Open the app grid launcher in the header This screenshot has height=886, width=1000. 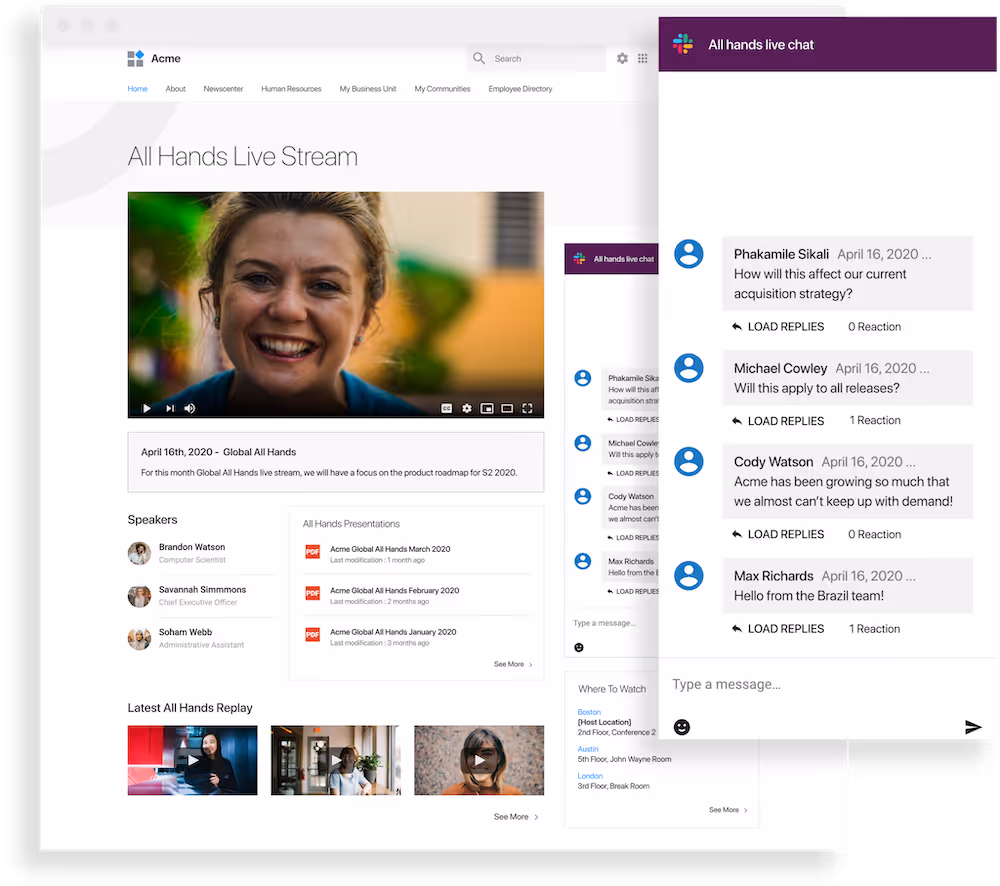point(643,58)
